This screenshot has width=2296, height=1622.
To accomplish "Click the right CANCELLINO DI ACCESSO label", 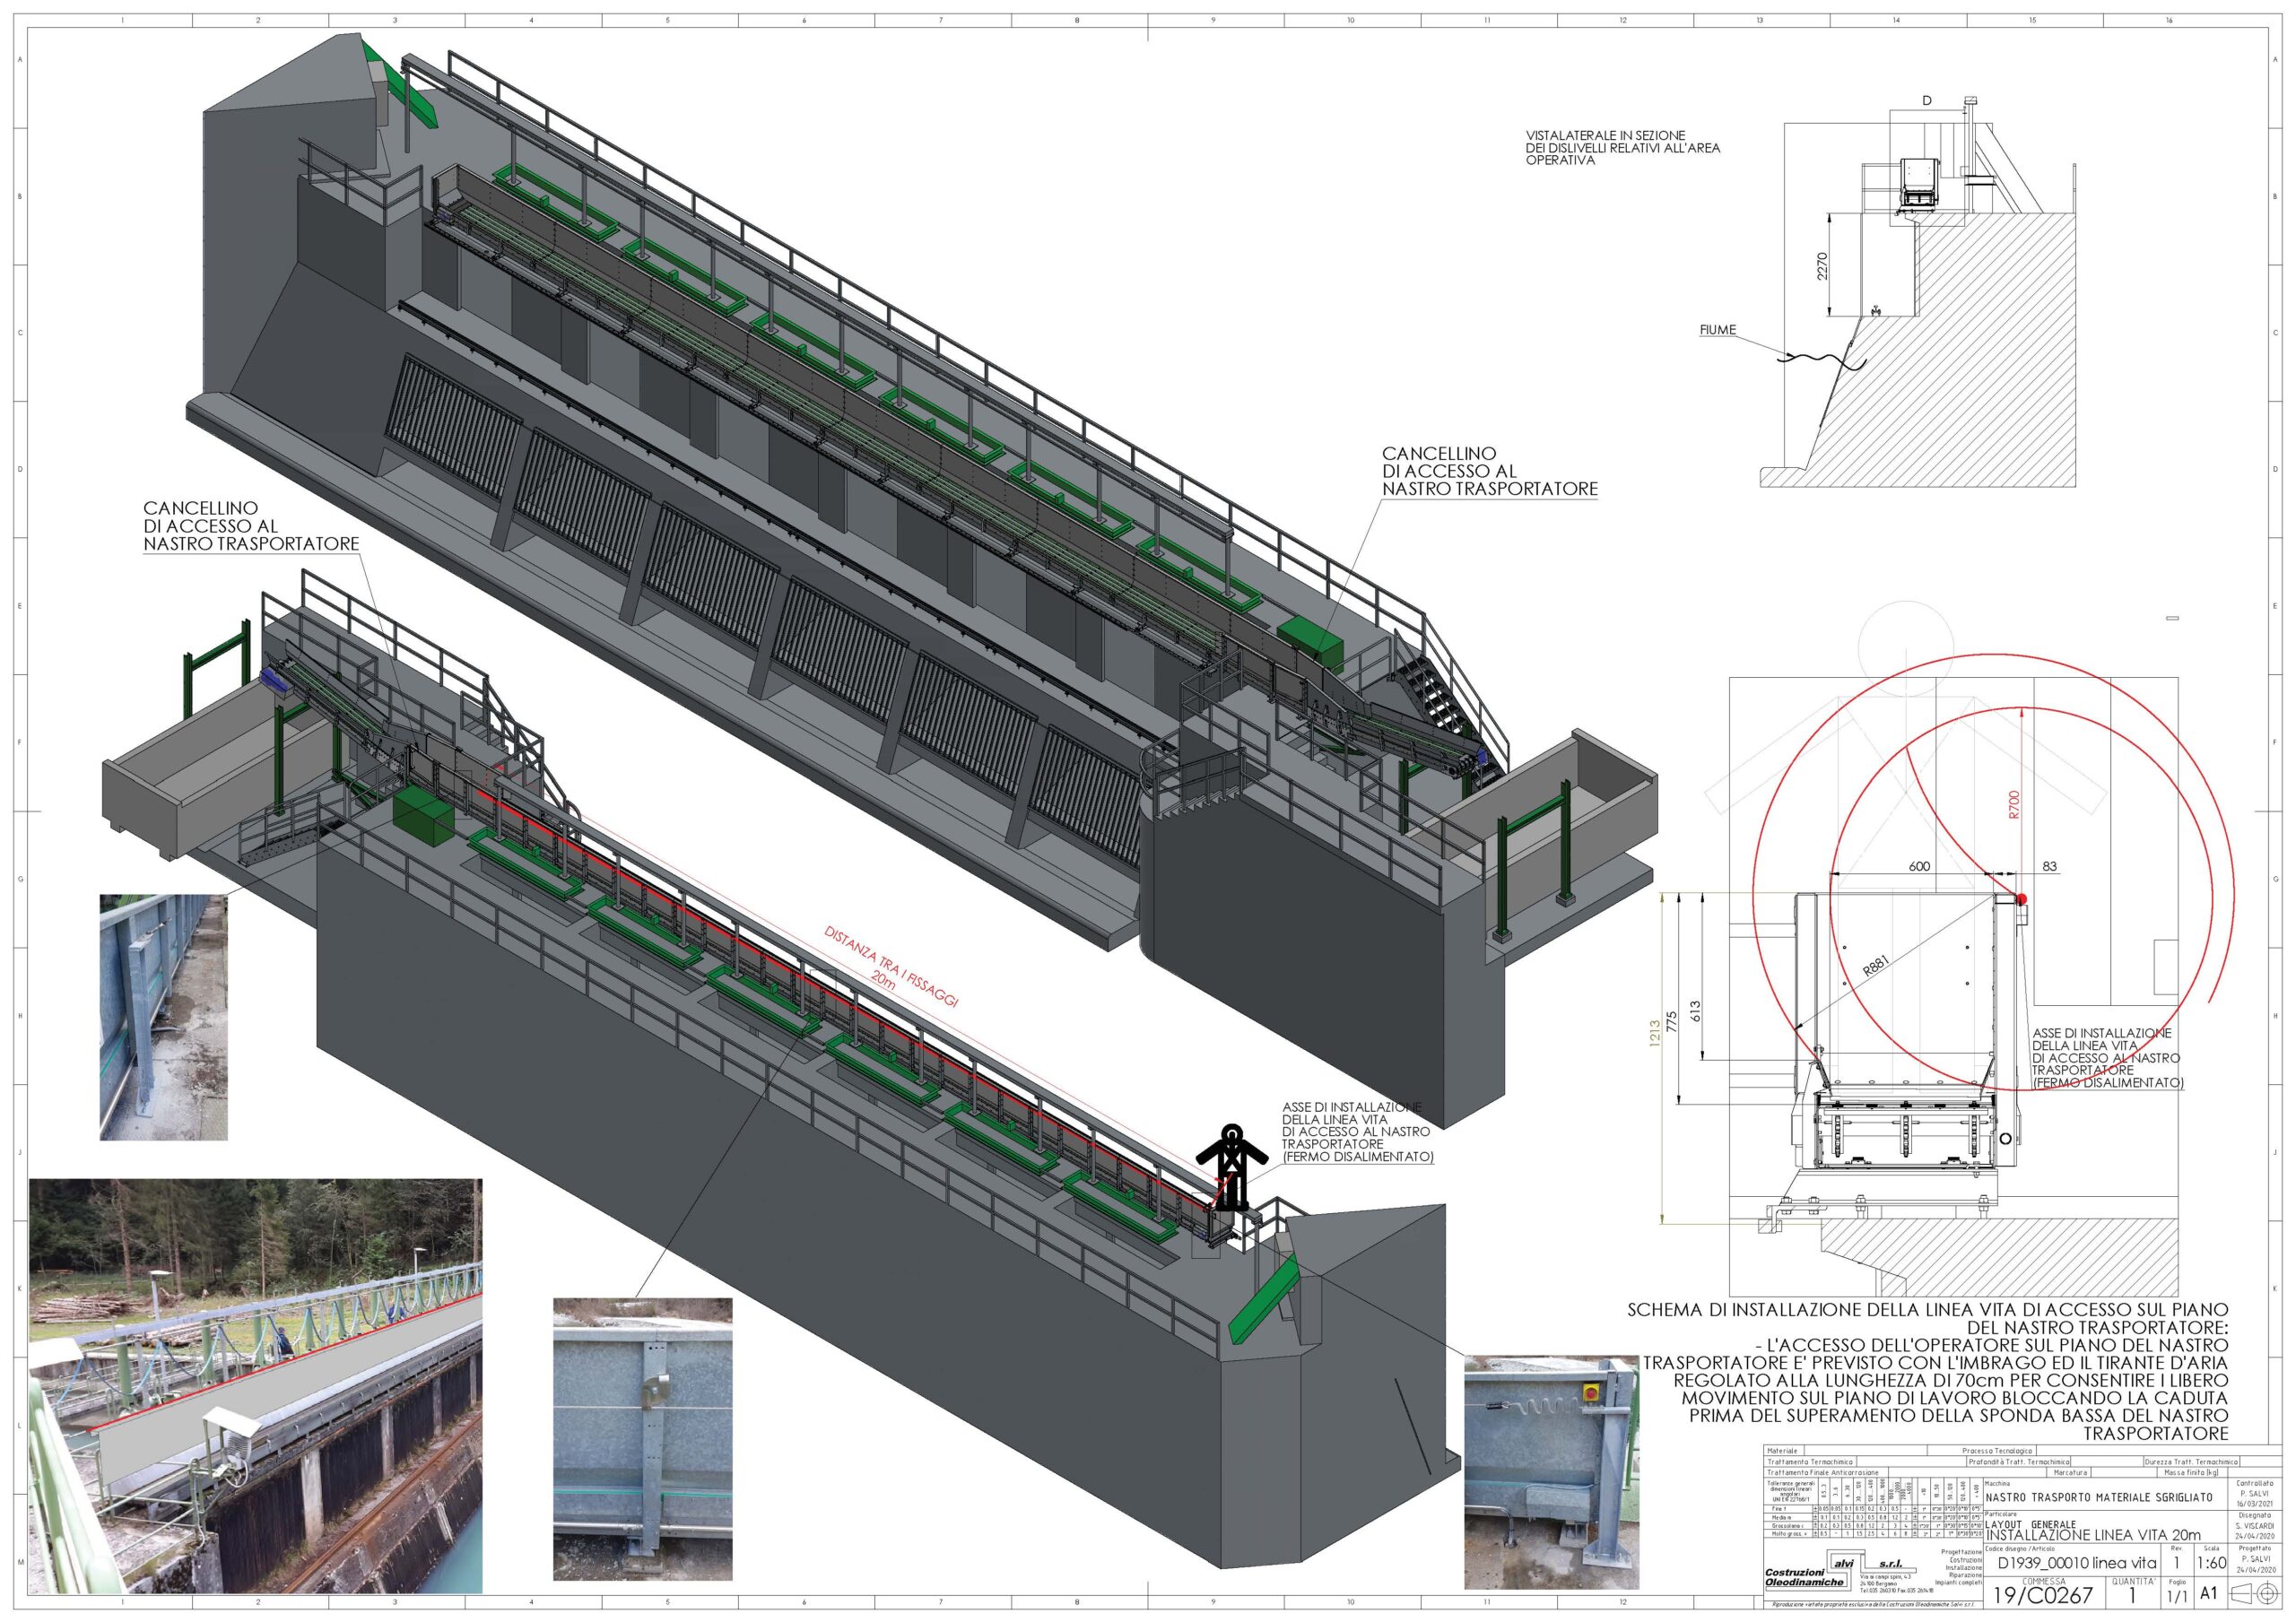I will coord(1489,472).
